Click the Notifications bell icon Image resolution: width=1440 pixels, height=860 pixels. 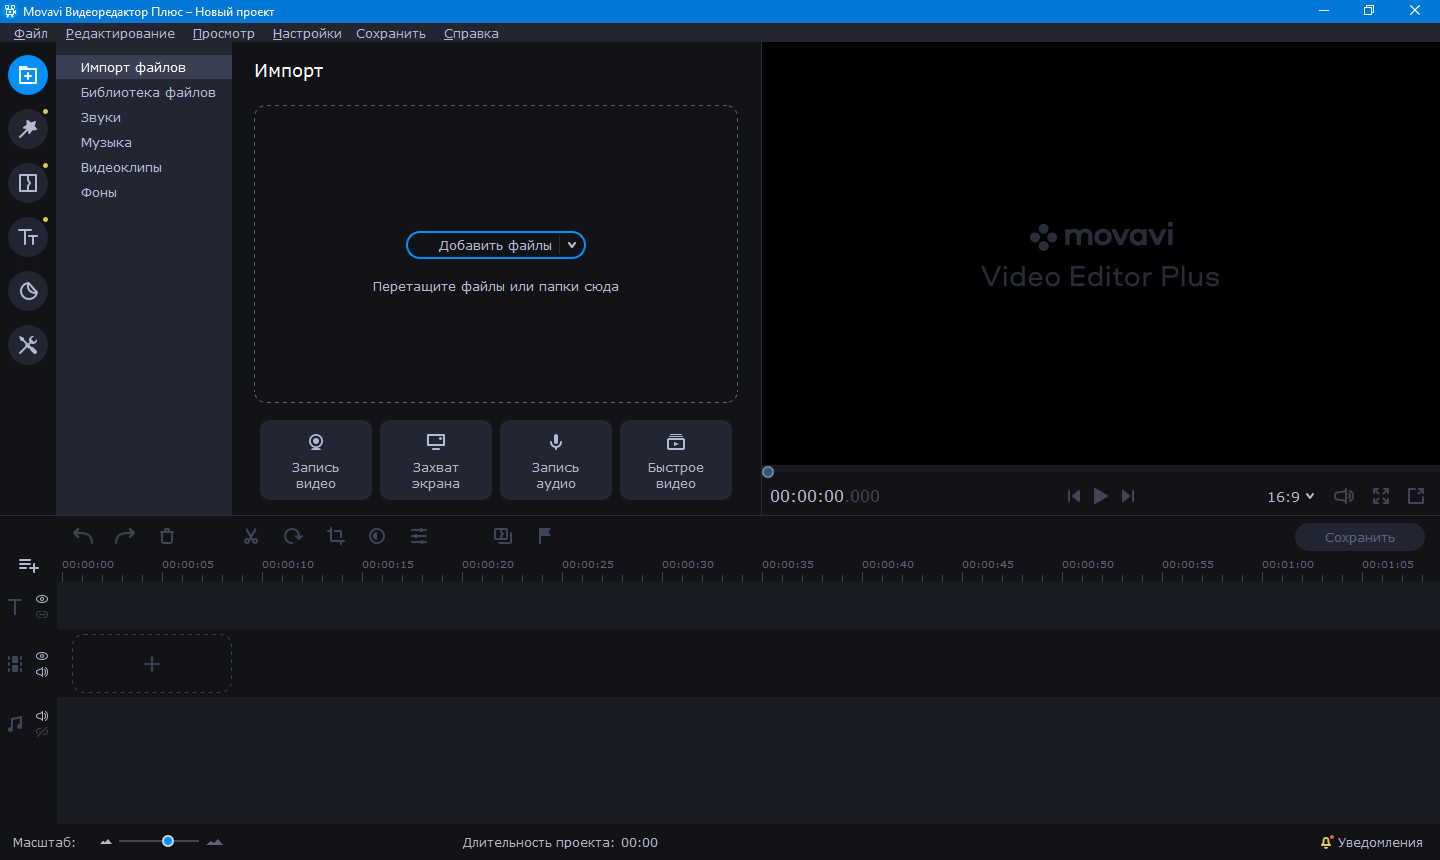pyautogui.click(x=1327, y=842)
